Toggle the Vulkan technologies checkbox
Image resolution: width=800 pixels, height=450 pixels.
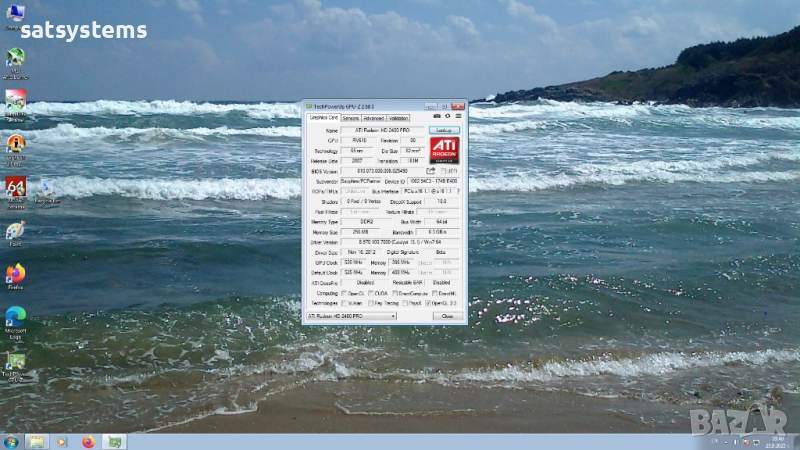point(345,302)
